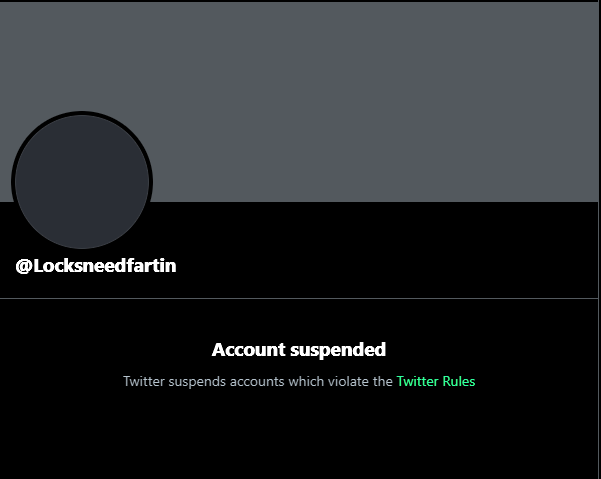Viewport: 601px width, 479px height.
Task: Click the word "Account" in the heading
Action: (x=249, y=350)
